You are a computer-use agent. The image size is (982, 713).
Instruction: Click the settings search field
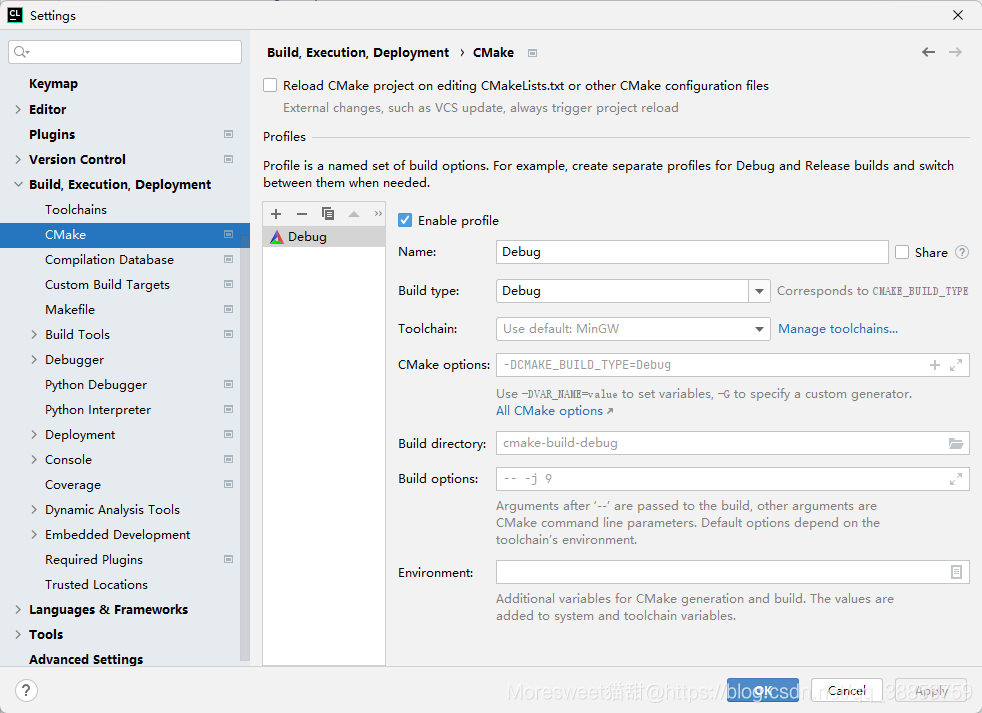point(125,52)
